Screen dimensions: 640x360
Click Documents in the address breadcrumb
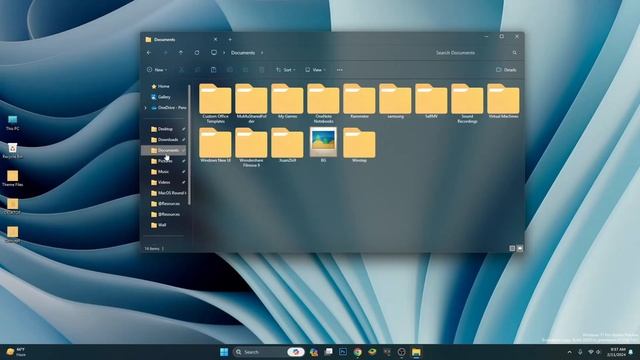(x=243, y=53)
